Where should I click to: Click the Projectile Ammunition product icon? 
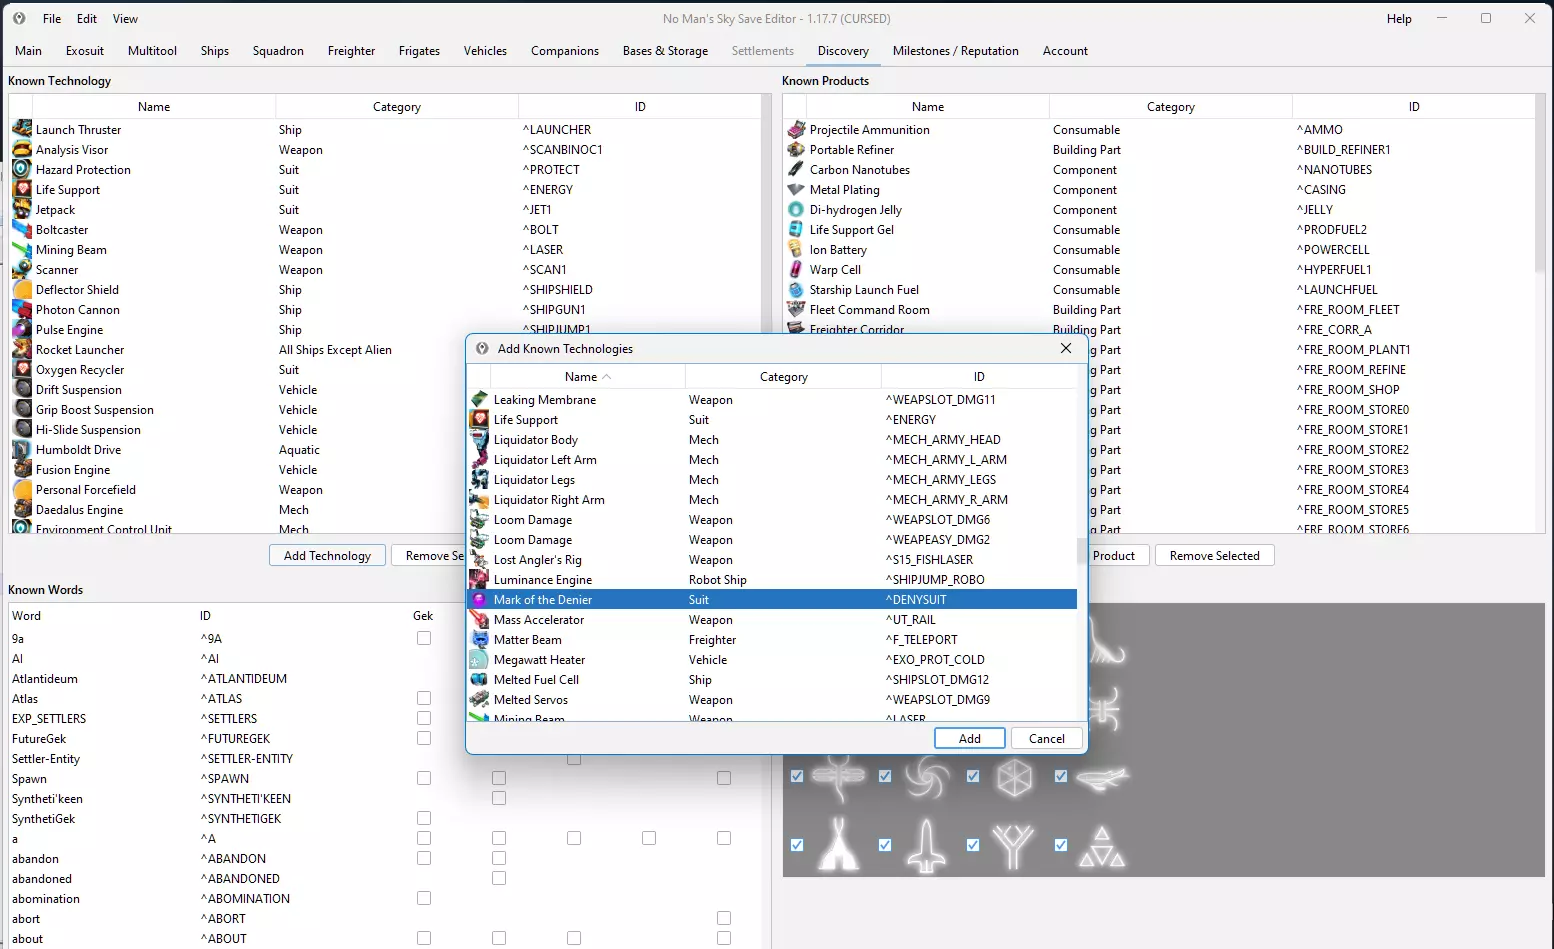[796, 129]
